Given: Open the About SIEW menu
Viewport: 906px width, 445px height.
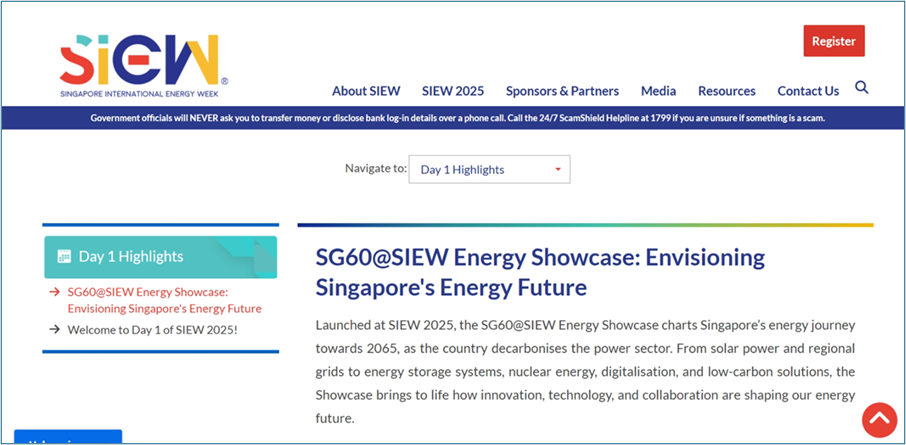Looking at the screenshot, I should click(365, 91).
